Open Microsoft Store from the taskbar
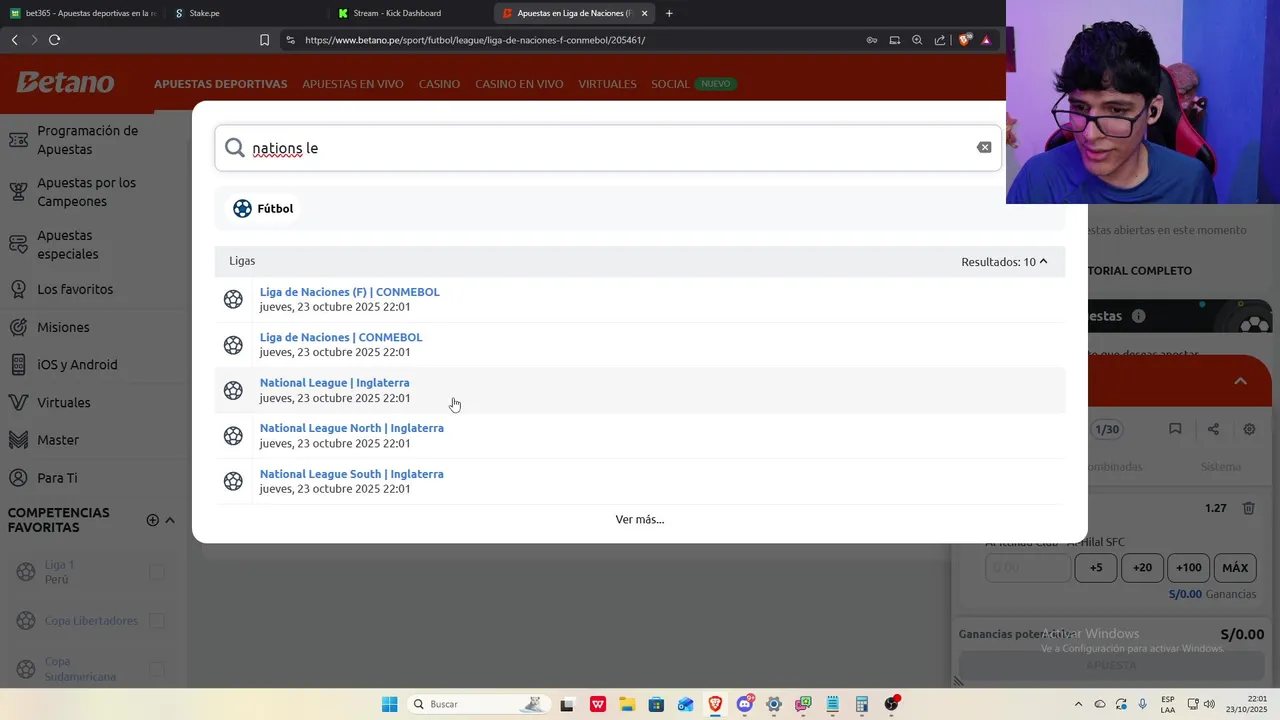Screen dimensions: 1280x720 pos(656,704)
